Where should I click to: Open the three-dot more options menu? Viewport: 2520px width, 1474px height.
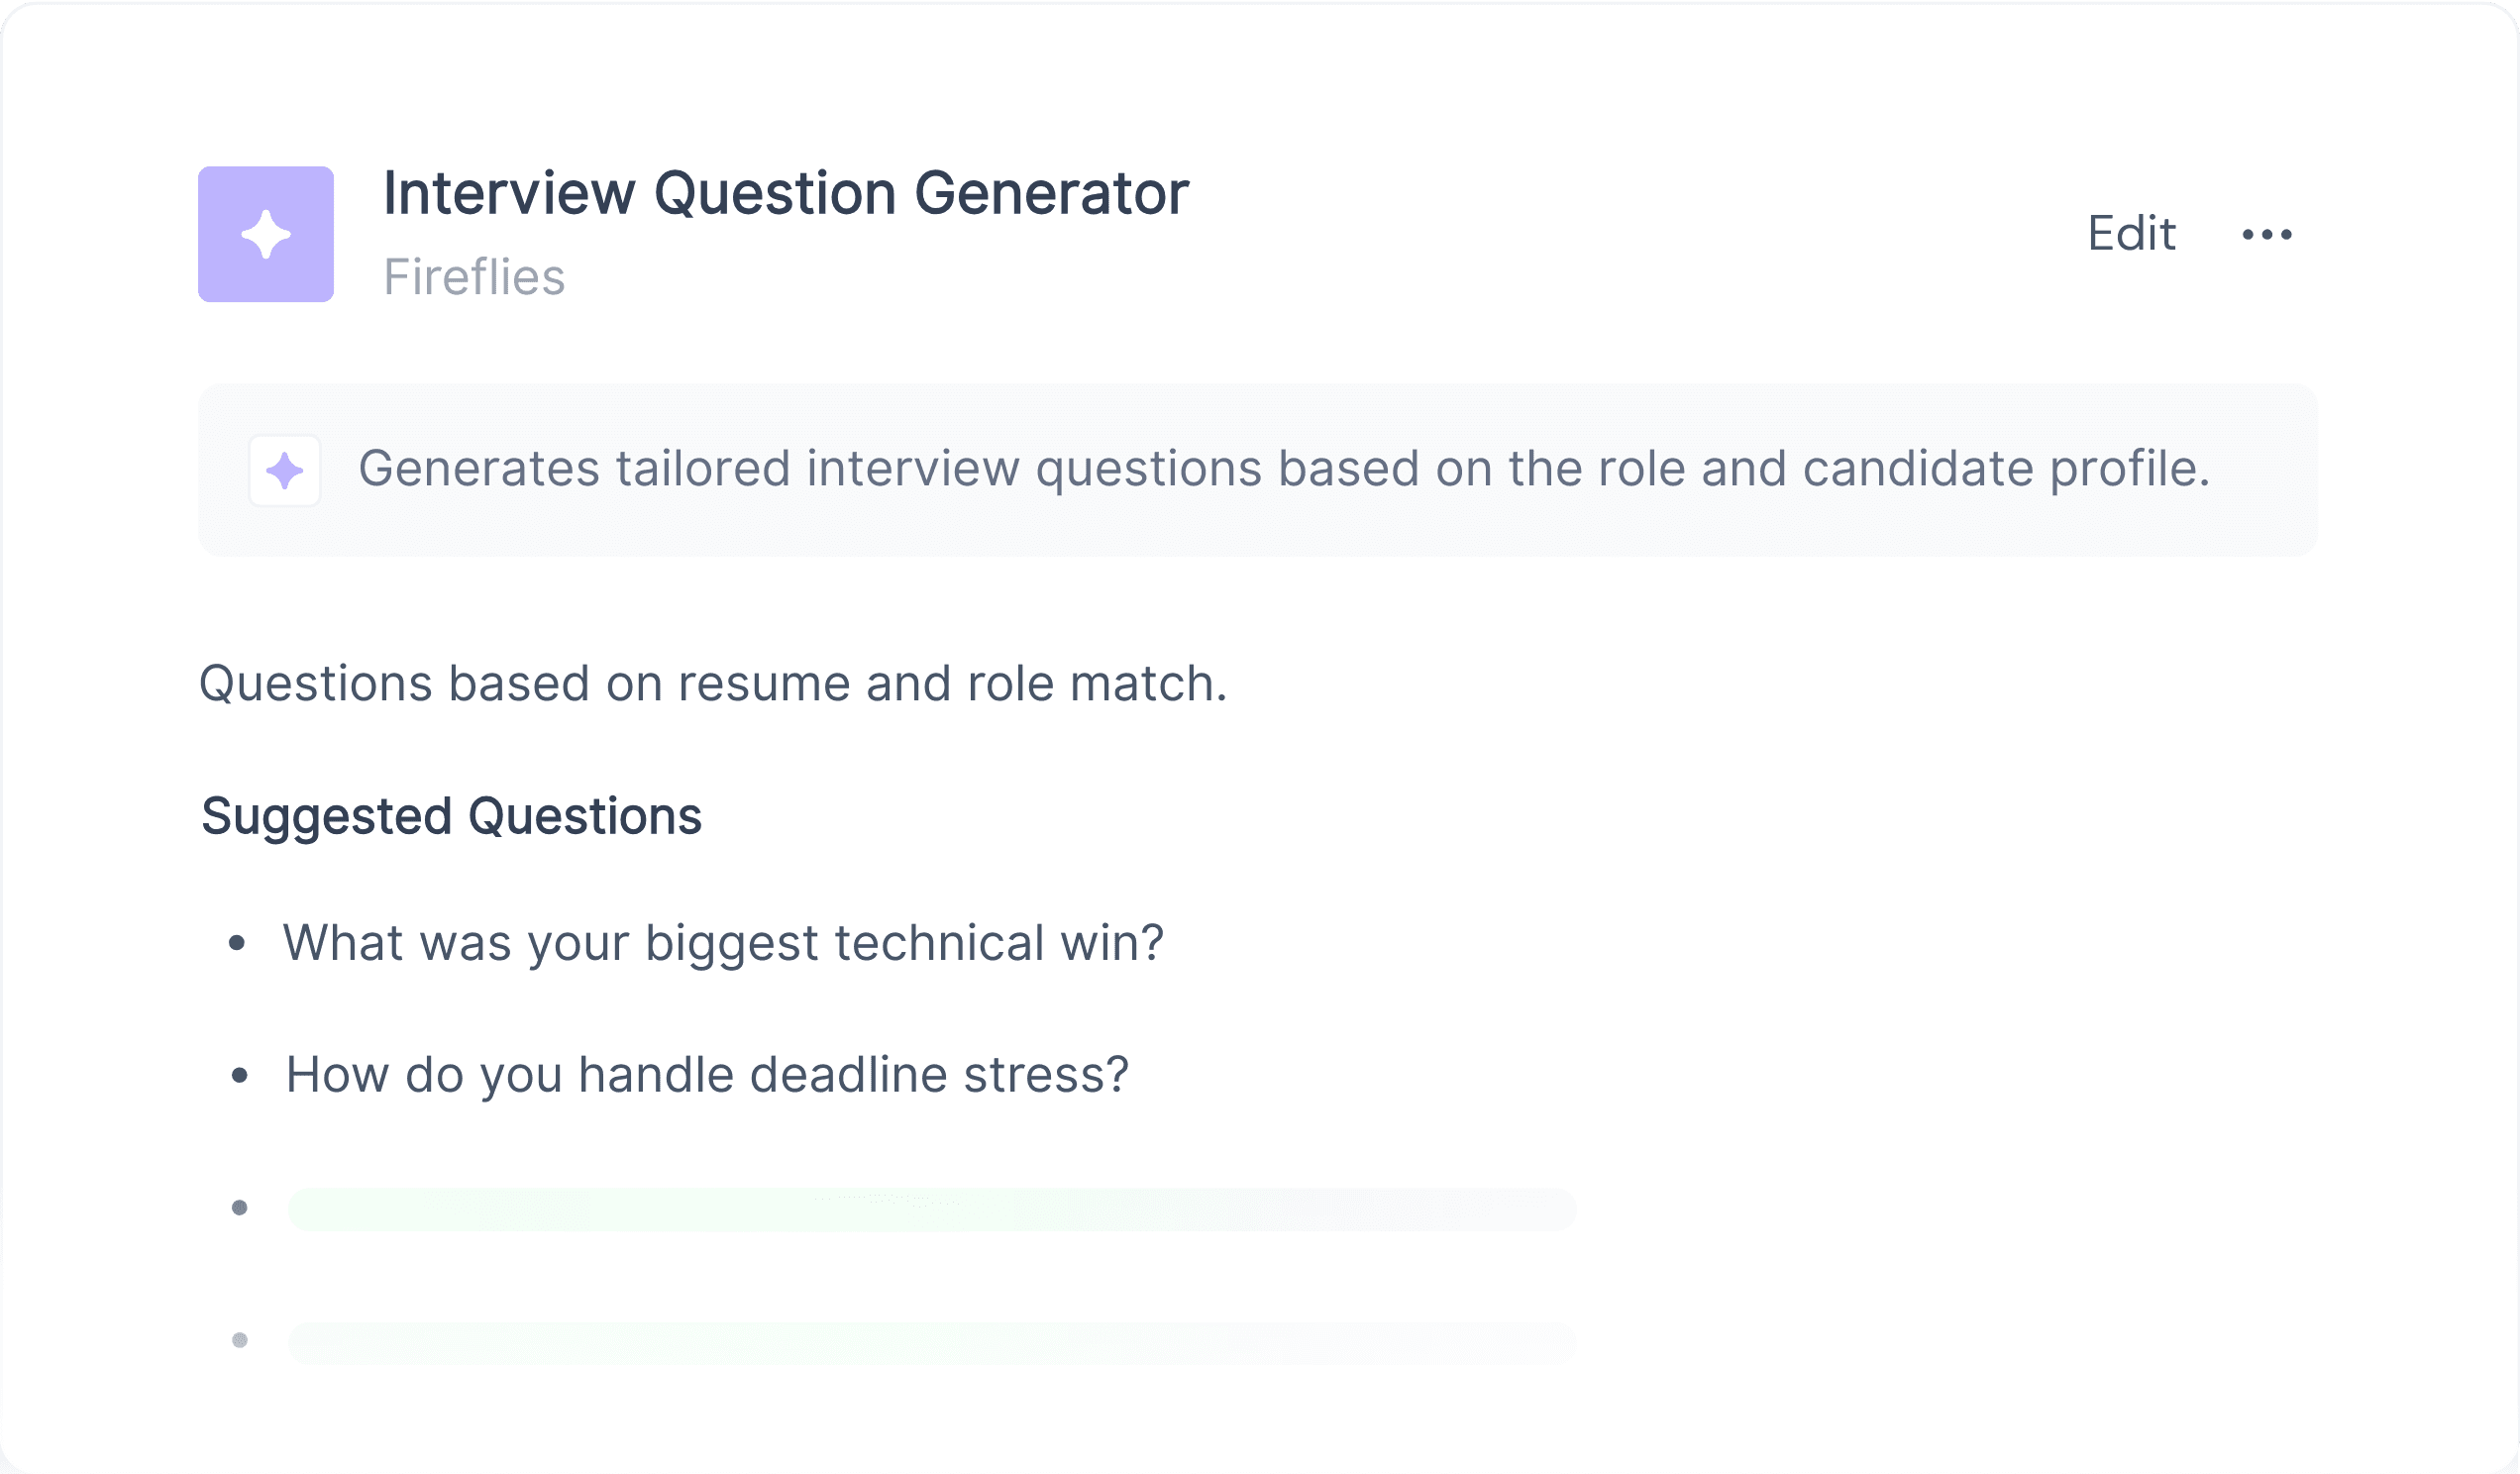click(x=2267, y=235)
